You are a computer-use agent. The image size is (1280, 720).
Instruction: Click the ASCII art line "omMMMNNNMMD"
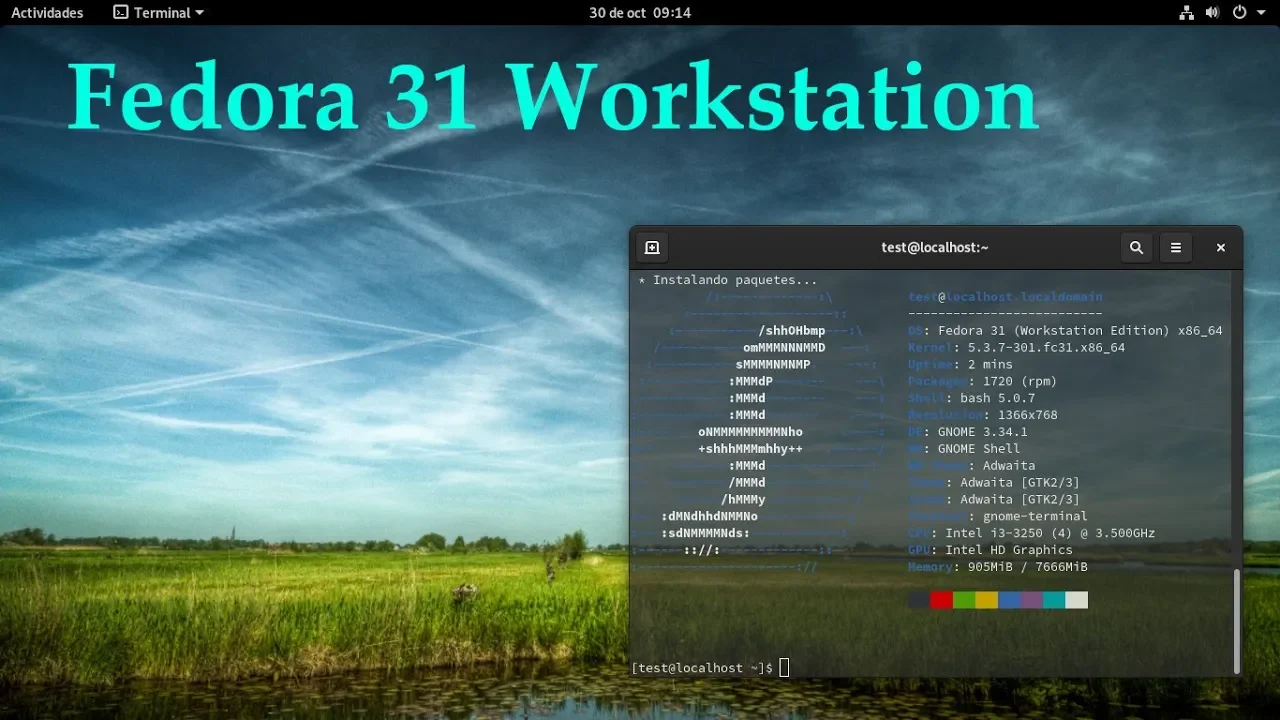point(784,348)
